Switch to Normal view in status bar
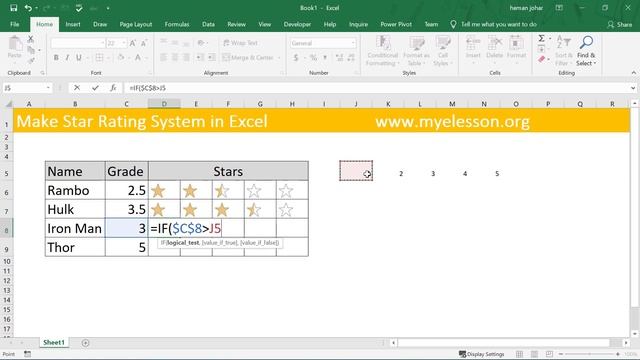Screen dimensions: 640x360 [x=519, y=354]
